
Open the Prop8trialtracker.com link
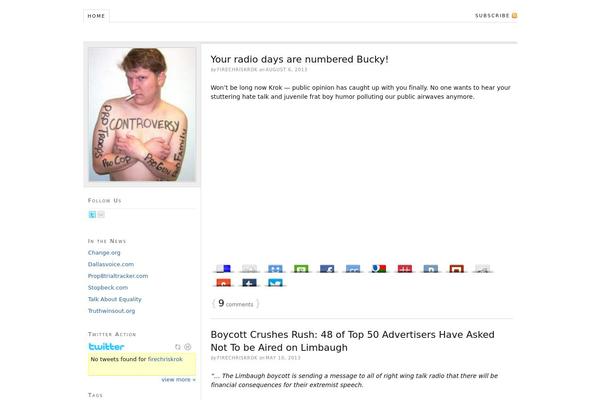pyautogui.click(x=118, y=276)
